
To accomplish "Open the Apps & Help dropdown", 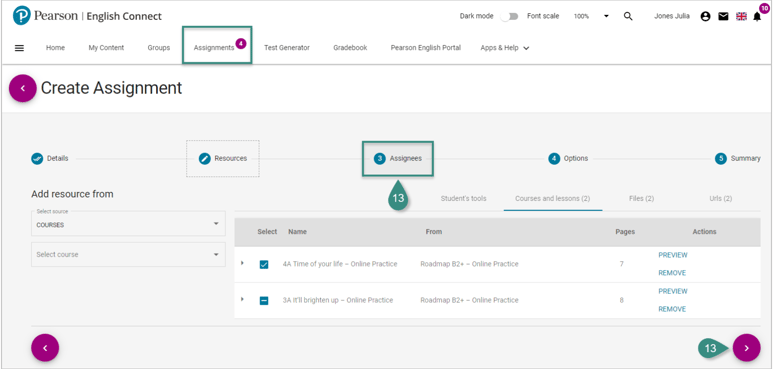I will coord(505,48).
